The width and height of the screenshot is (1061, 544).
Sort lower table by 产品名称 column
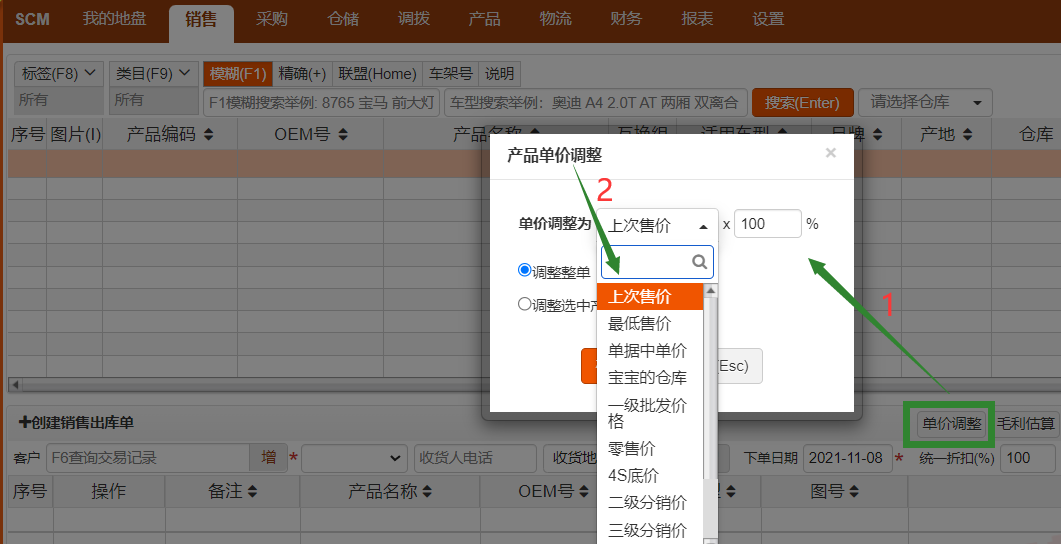426,491
